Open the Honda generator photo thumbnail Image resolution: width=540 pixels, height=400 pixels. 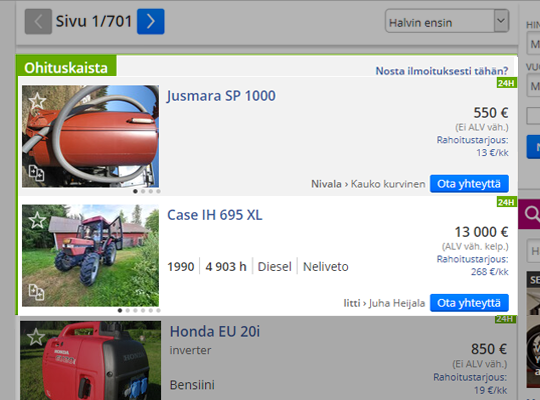coord(90,360)
